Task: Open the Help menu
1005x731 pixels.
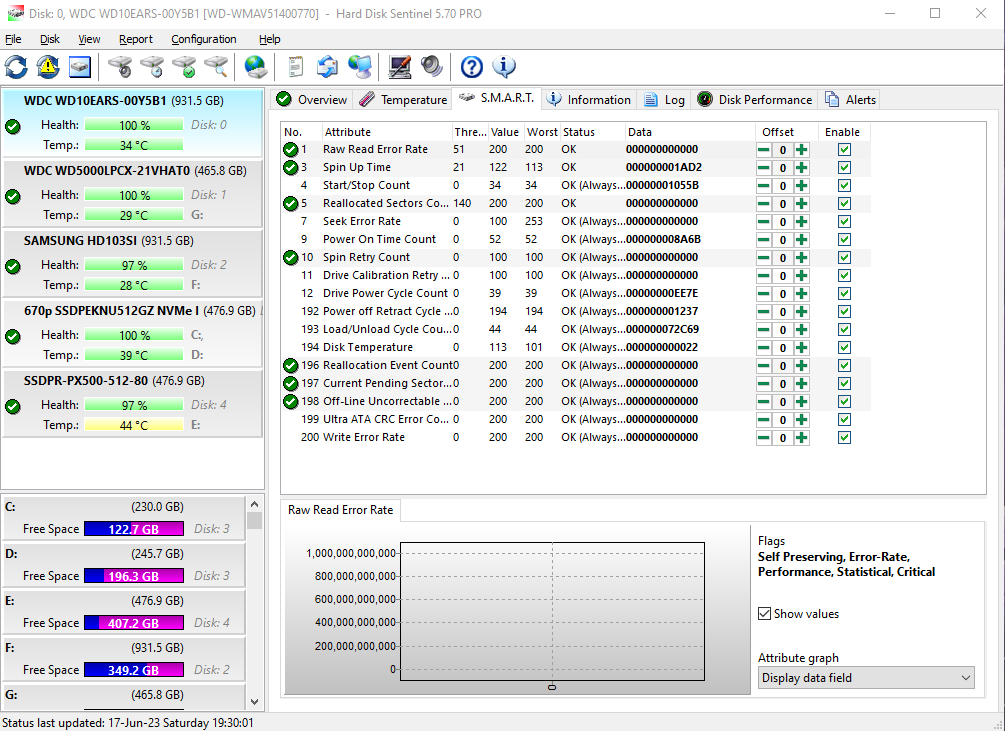Action: pos(270,39)
